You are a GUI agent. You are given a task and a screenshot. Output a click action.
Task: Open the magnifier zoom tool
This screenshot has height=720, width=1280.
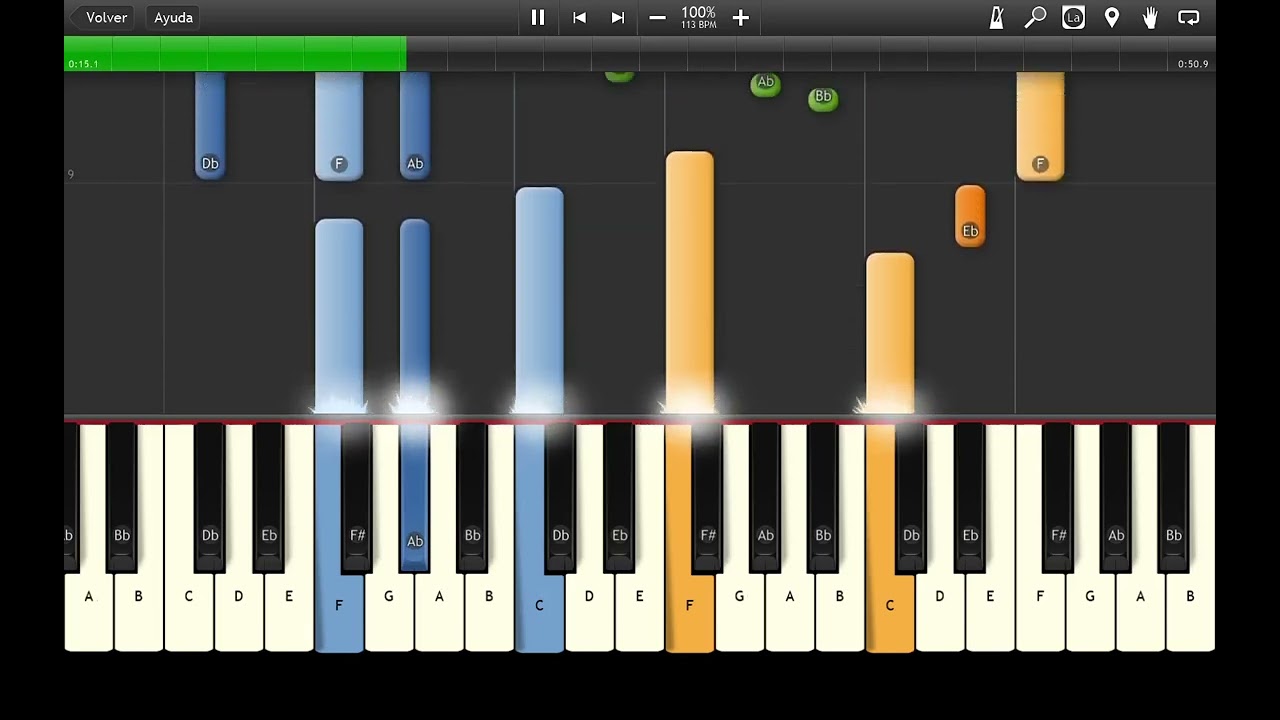click(x=1035, y=17)
